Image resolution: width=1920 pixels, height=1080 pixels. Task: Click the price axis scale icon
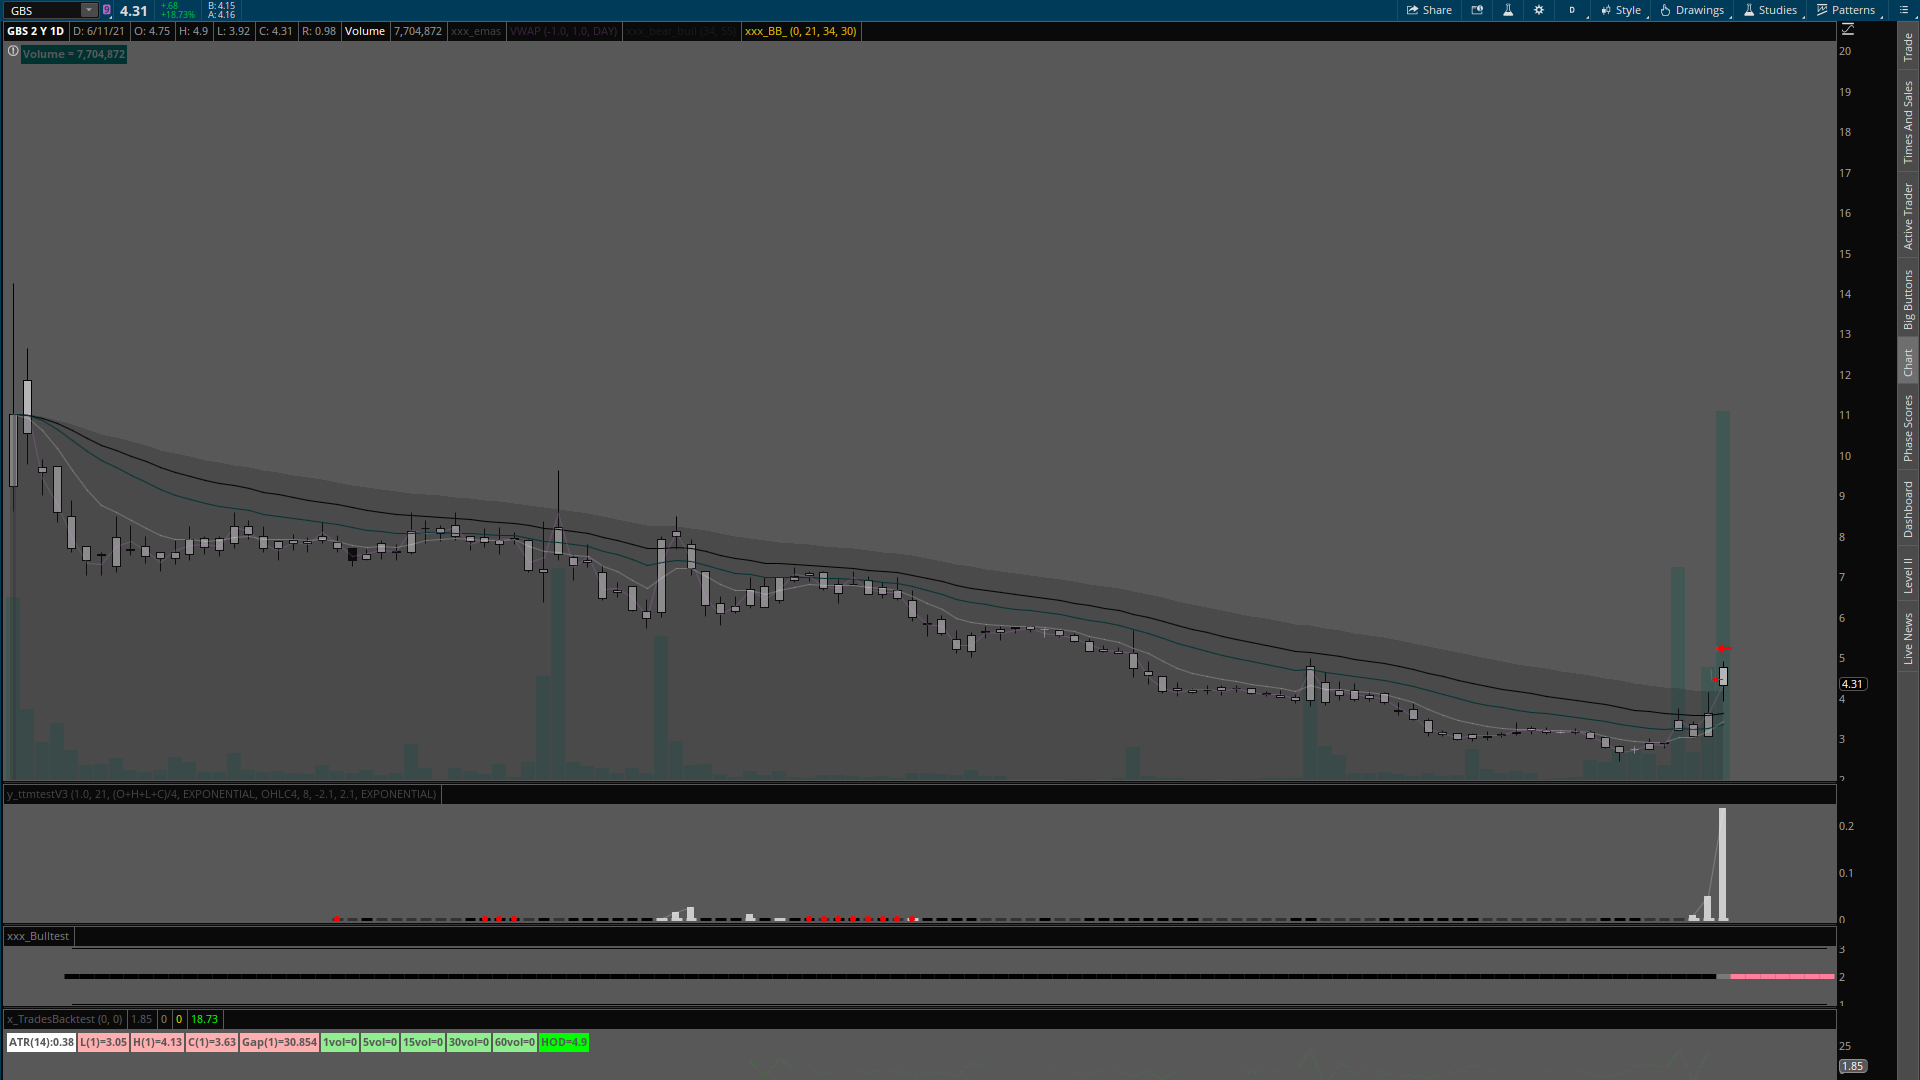(1848, 30)
